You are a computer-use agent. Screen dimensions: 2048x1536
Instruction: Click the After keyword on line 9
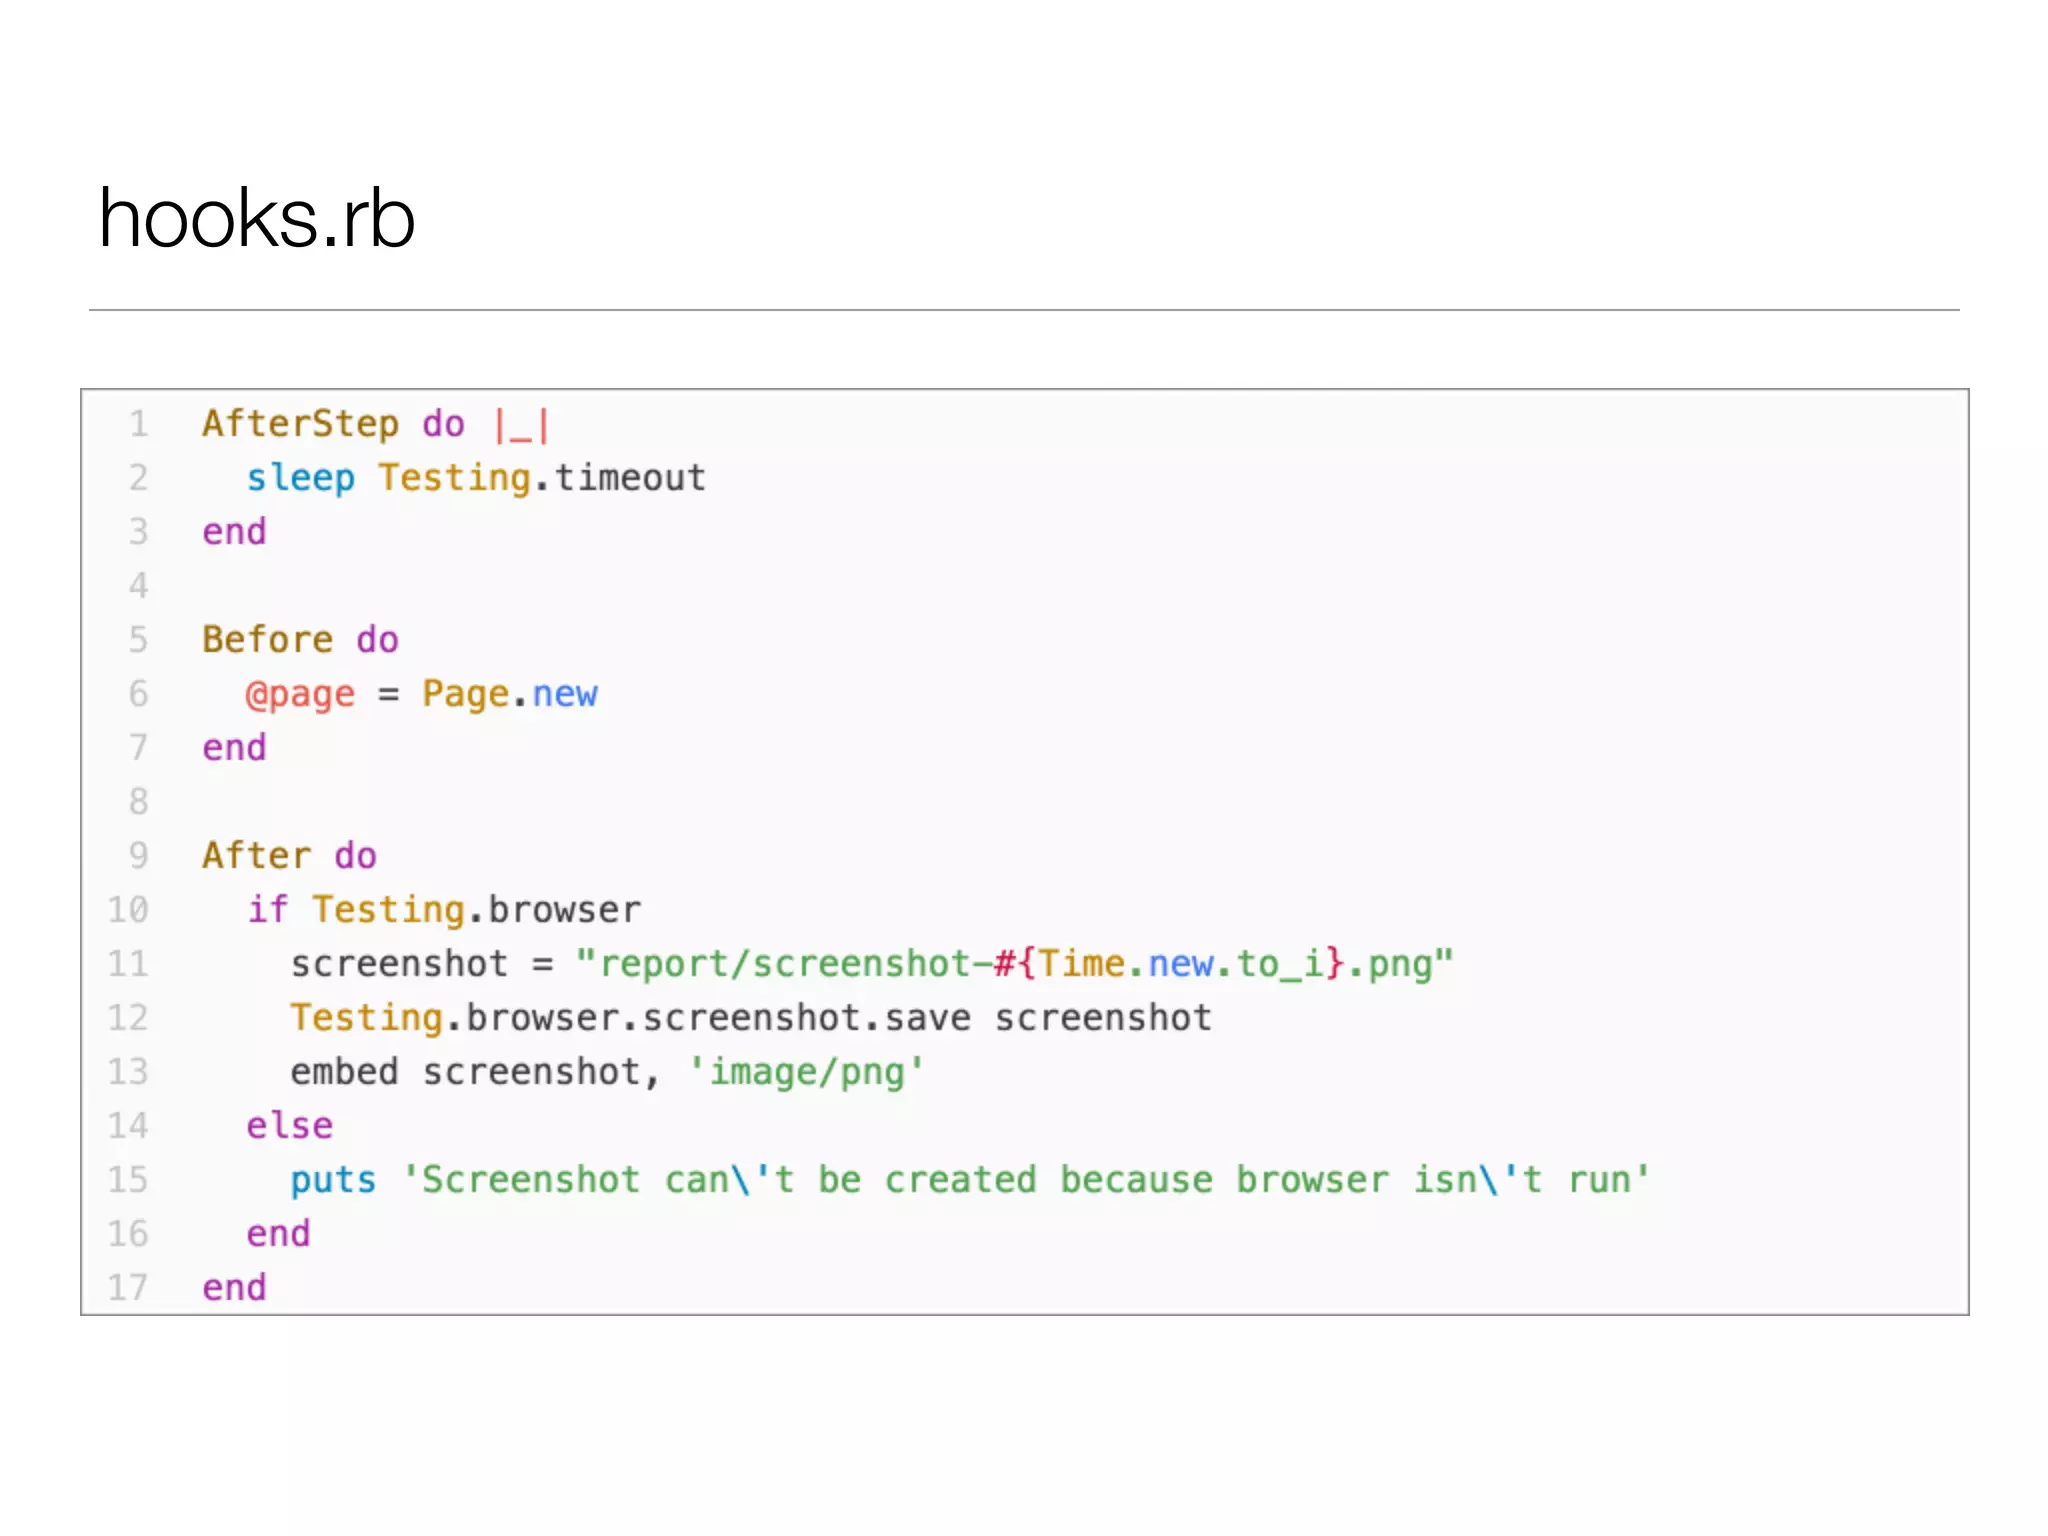256,856
